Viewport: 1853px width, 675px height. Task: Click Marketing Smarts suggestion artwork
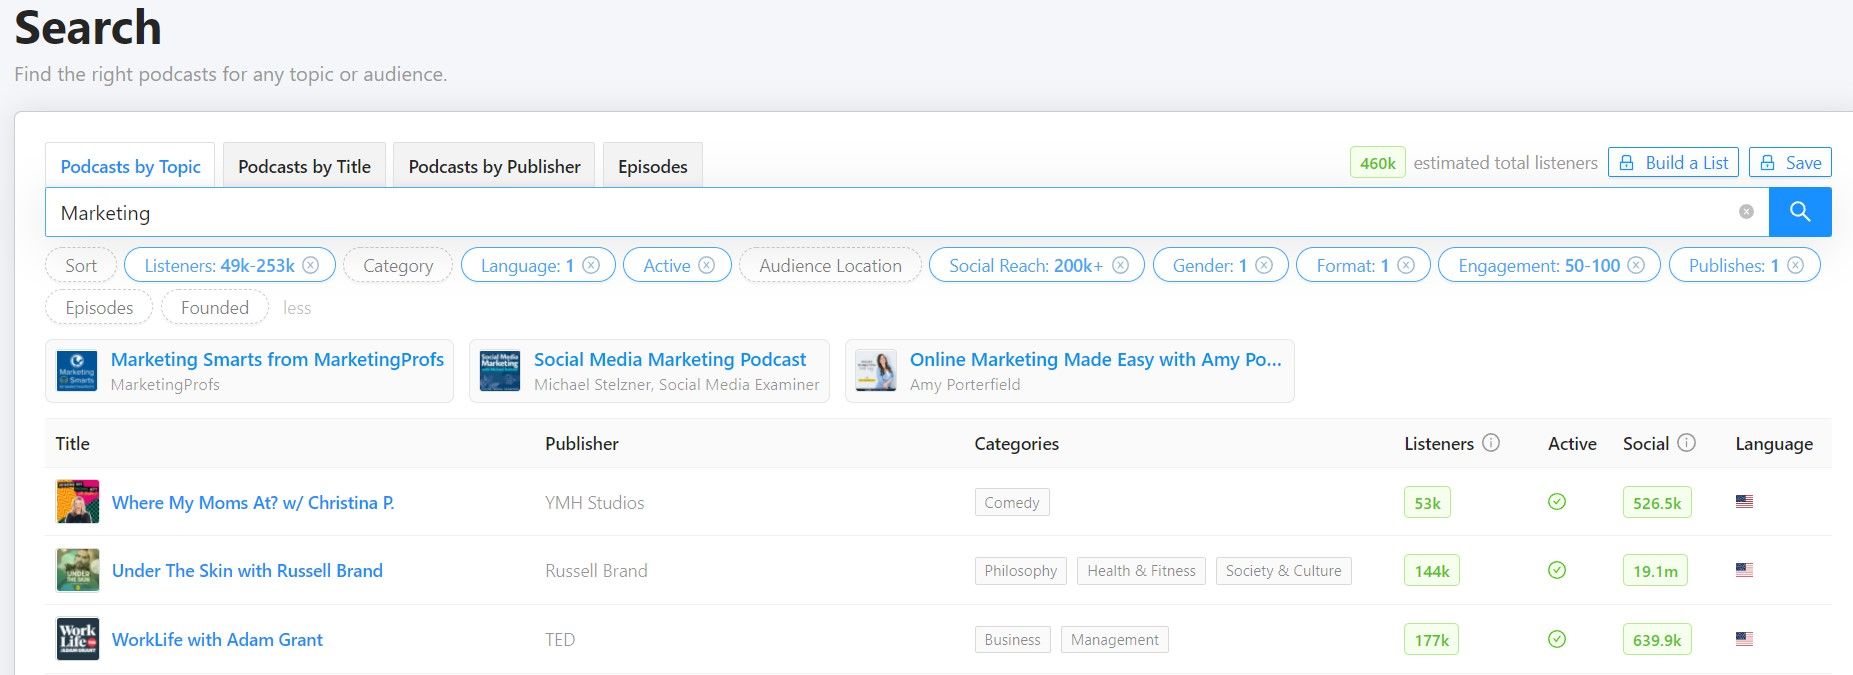tap(77, 371)
